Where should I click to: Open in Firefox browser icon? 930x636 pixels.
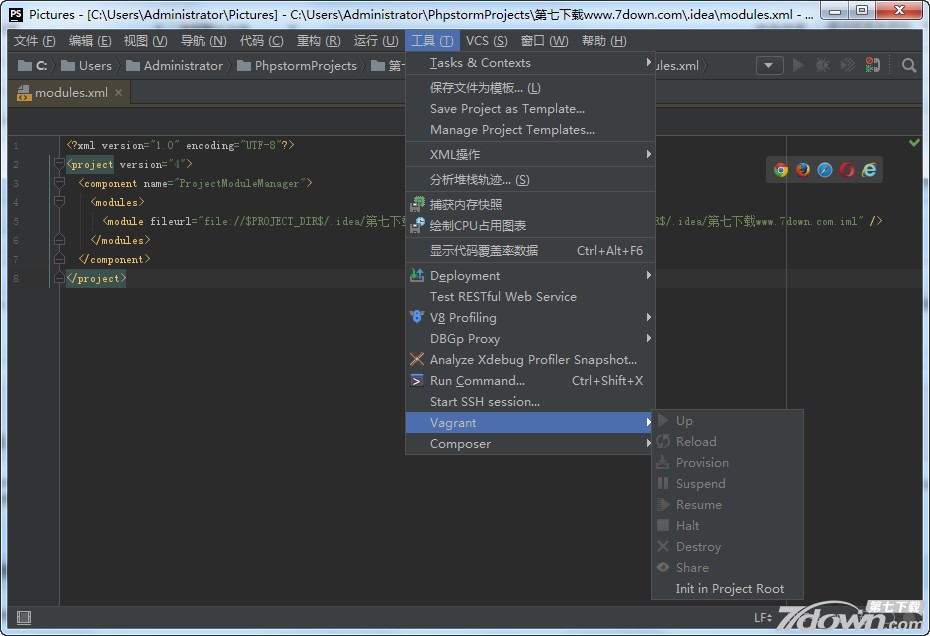(803, 170)
